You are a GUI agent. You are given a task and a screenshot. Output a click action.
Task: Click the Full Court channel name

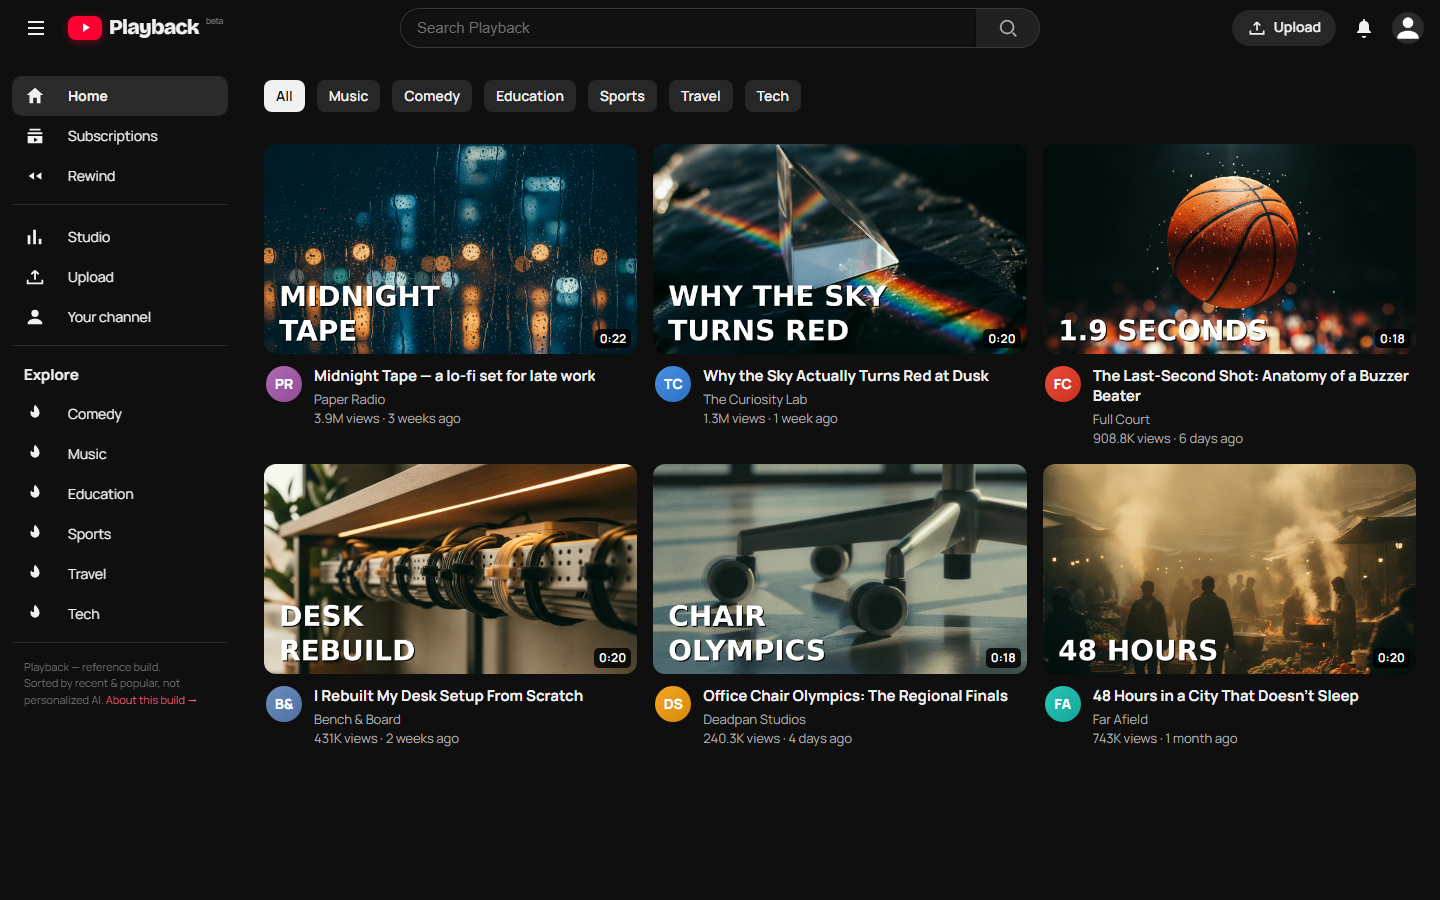coord(1121,419)
